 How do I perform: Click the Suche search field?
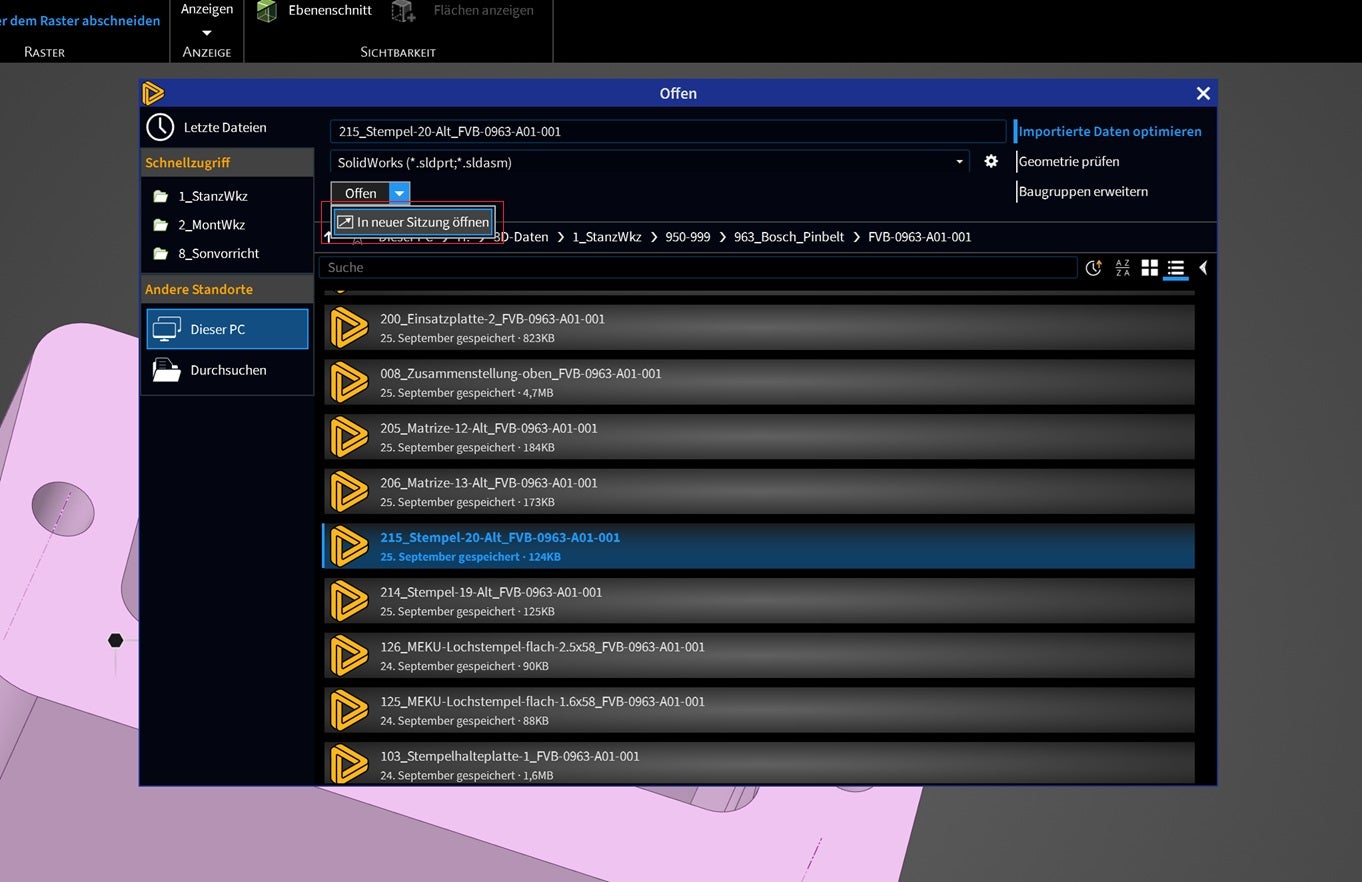coord(698,268)
